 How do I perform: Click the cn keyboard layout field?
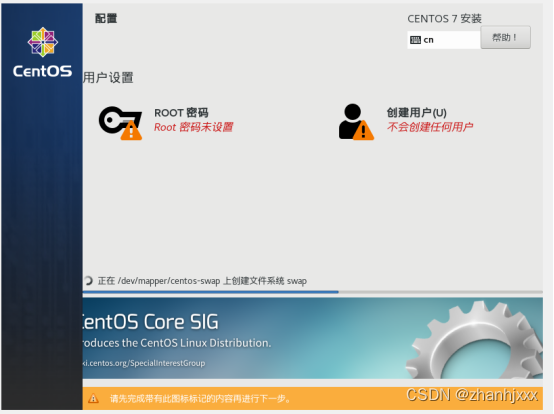pyautogui.click(x=444, y=40)
